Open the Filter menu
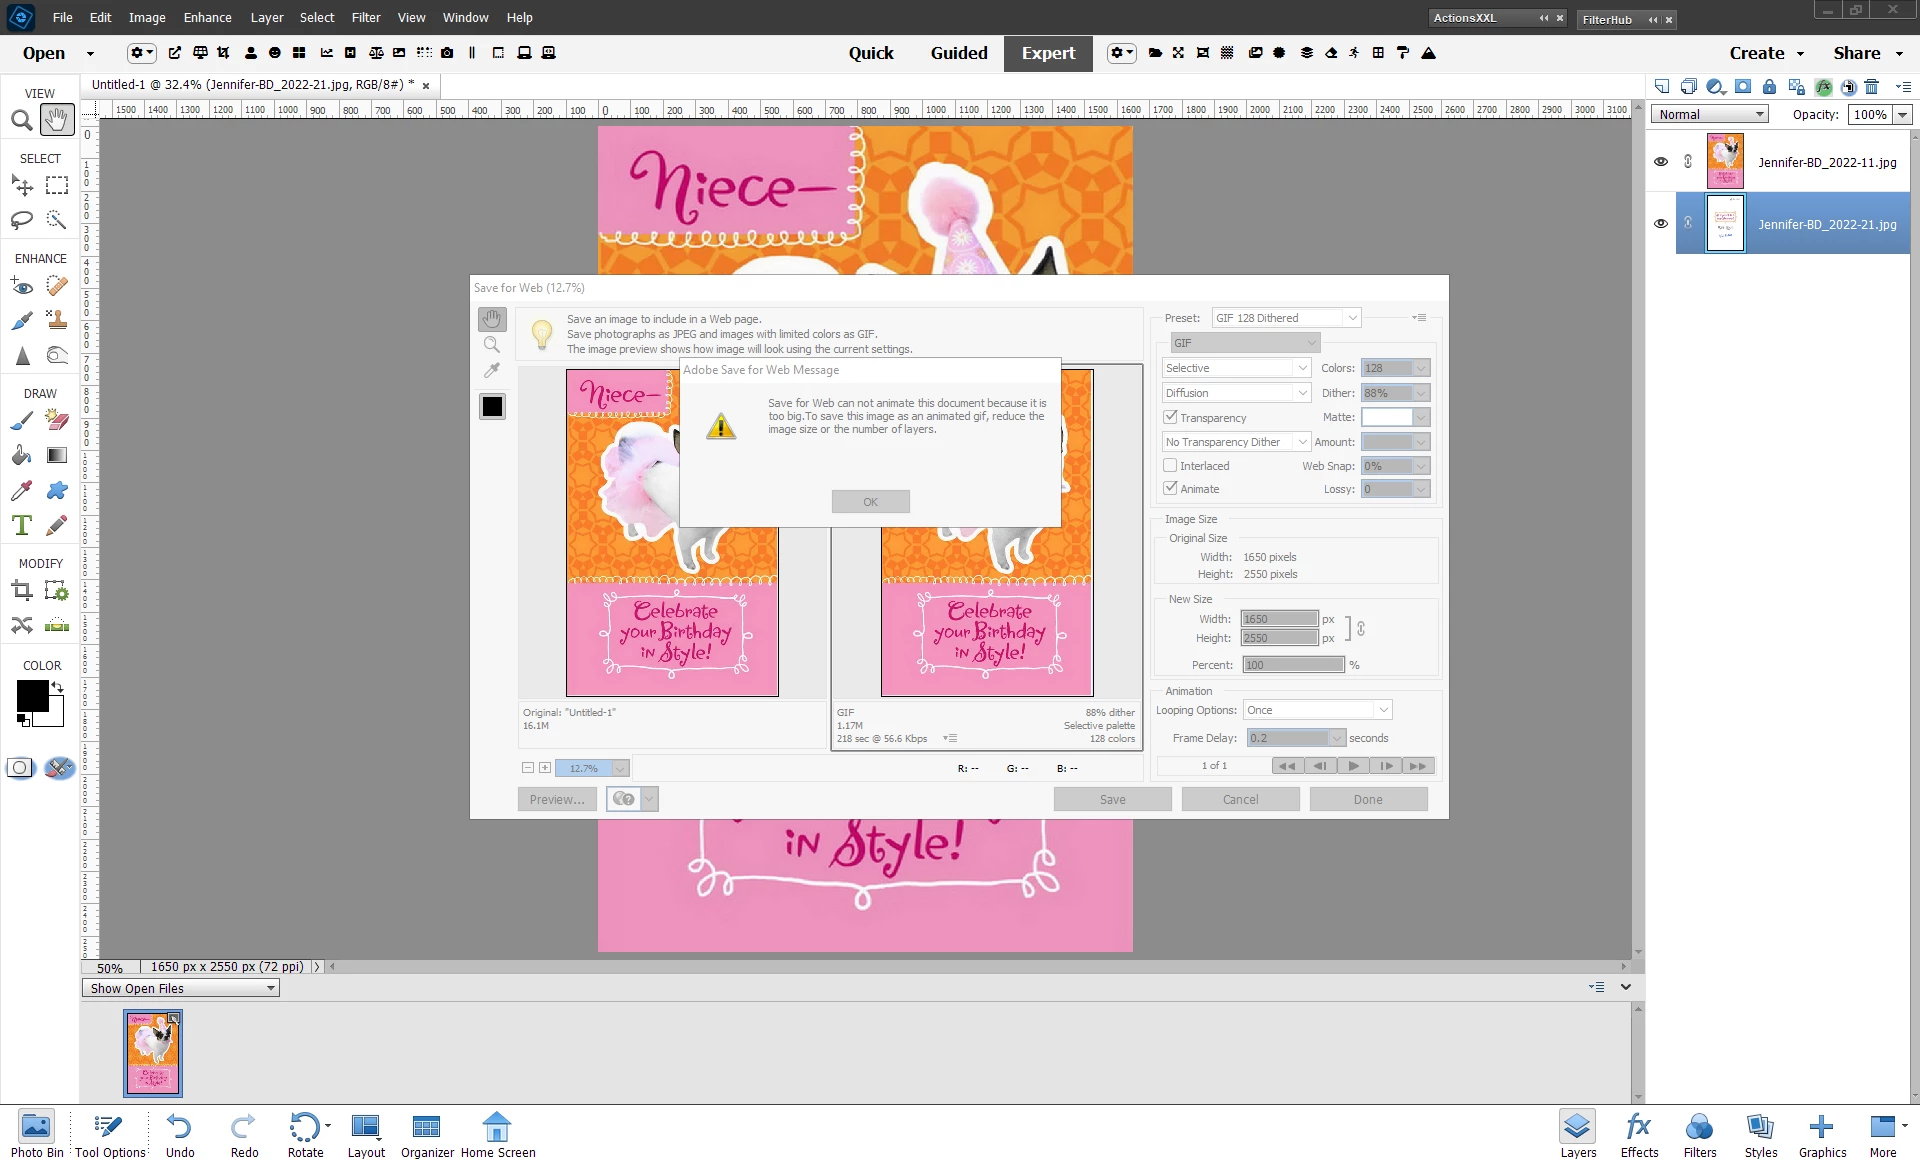The image size is (1920, 1160). tap(365, 17)
